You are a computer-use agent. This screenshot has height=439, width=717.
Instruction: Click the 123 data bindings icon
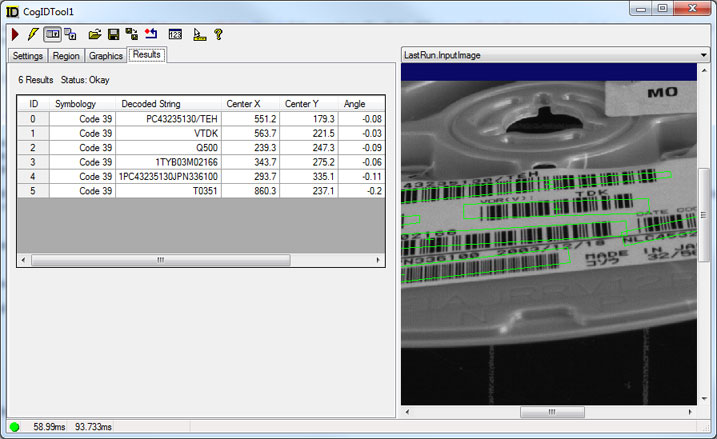point(175,34)
